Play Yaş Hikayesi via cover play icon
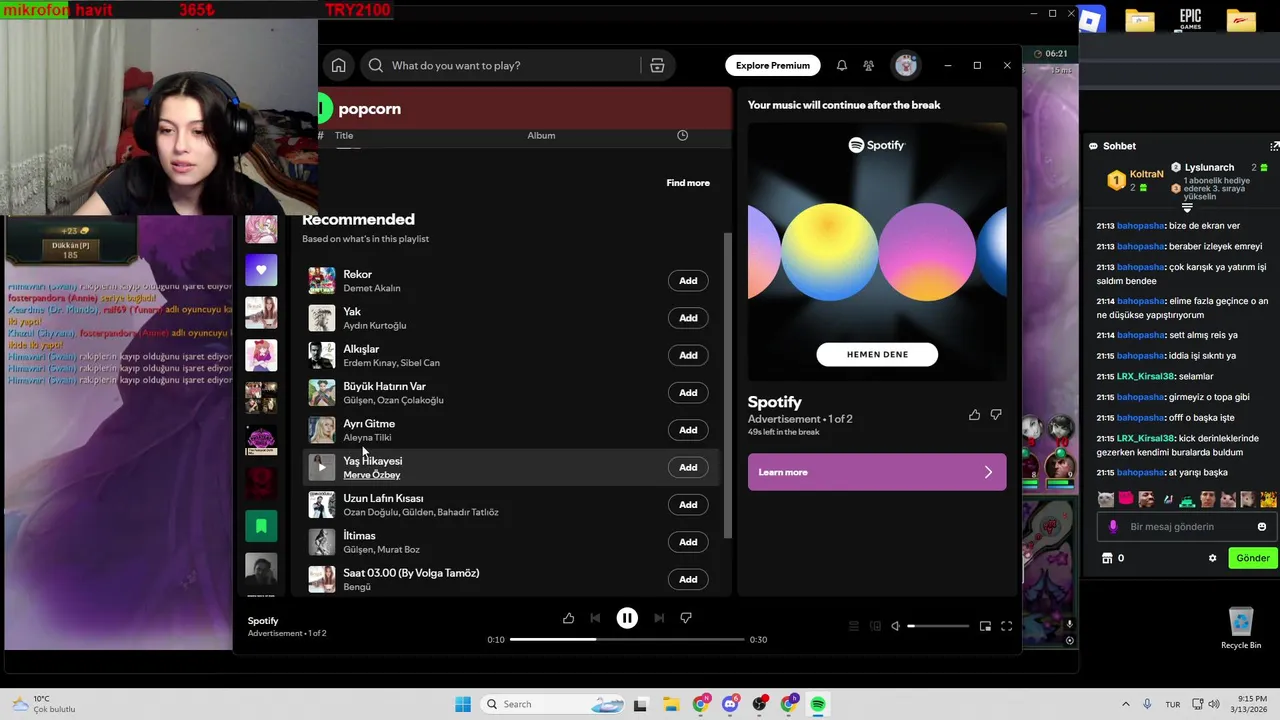The image size is (1280, 720). (321, 467)
